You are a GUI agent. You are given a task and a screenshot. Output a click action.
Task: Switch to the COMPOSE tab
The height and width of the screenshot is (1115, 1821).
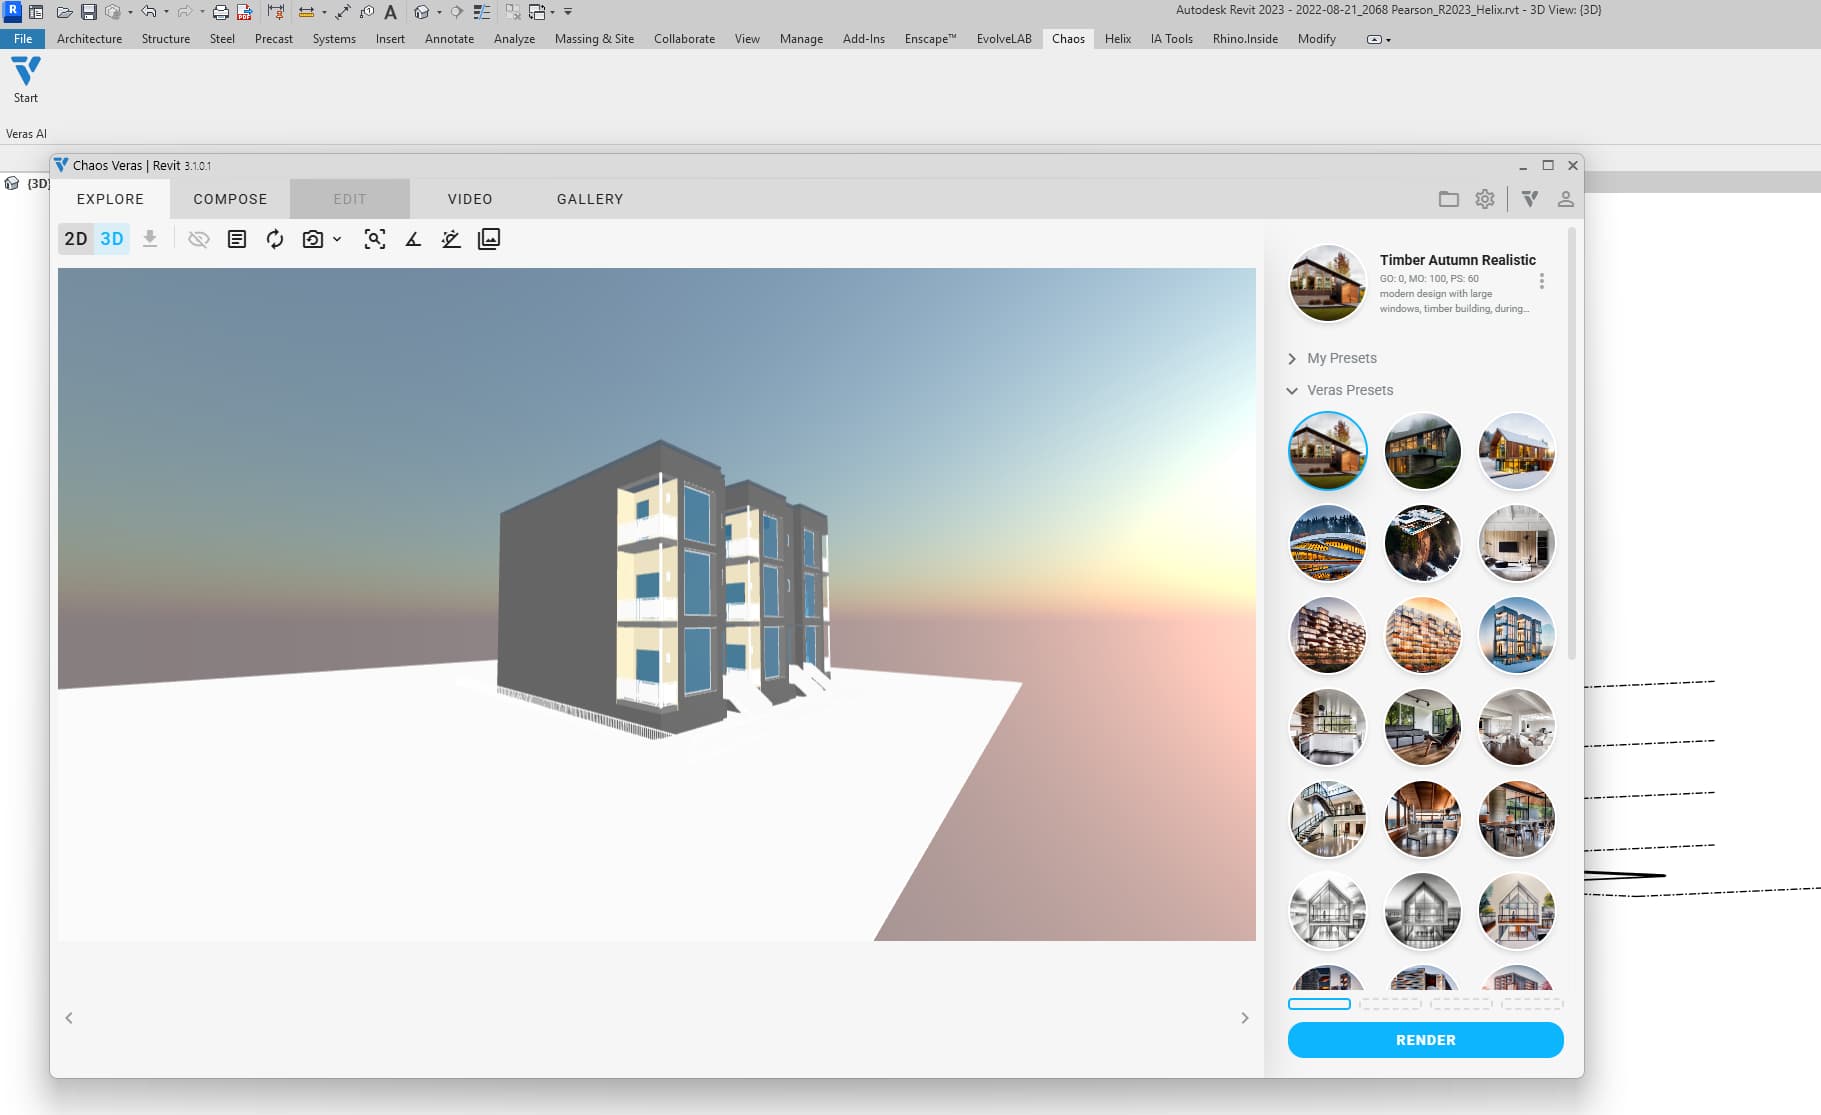[230, 199]
